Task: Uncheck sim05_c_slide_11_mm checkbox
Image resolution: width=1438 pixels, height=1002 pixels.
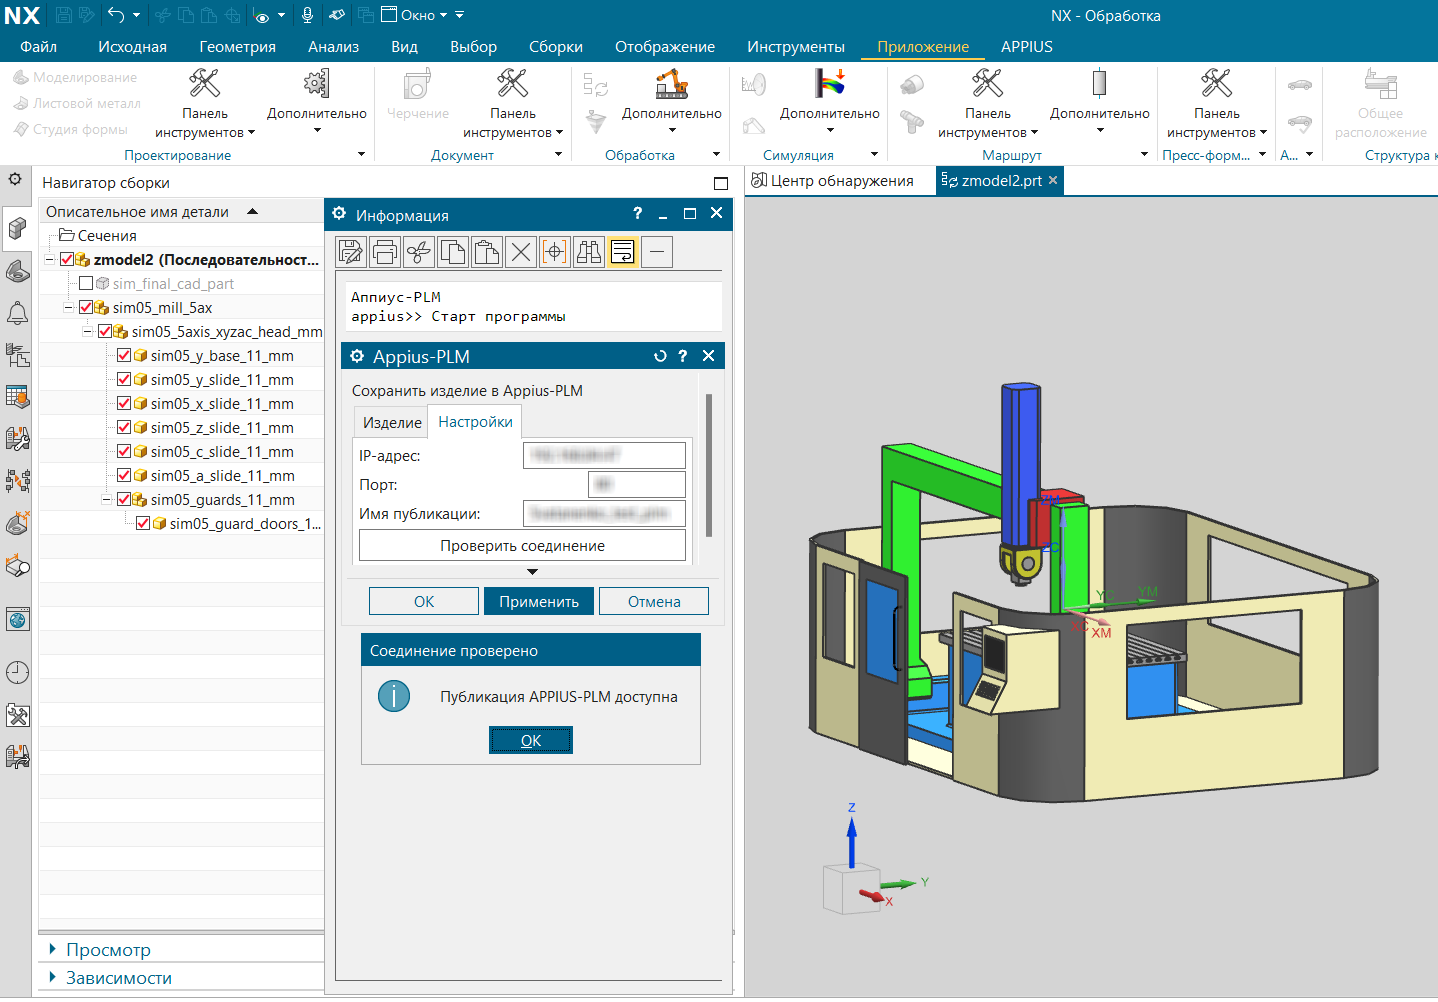Action: [x=124, y=452]
